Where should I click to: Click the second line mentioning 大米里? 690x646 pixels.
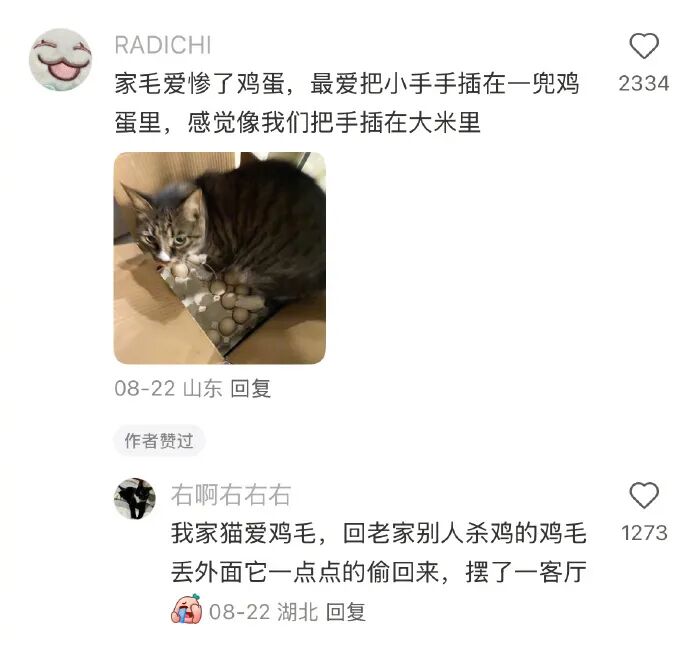[297, 122]
